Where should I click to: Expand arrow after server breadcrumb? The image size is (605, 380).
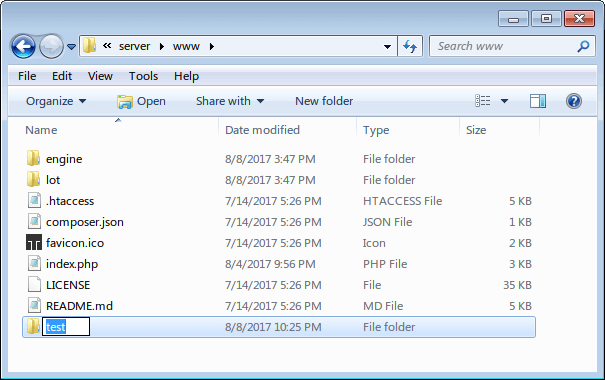pos(162,47)
